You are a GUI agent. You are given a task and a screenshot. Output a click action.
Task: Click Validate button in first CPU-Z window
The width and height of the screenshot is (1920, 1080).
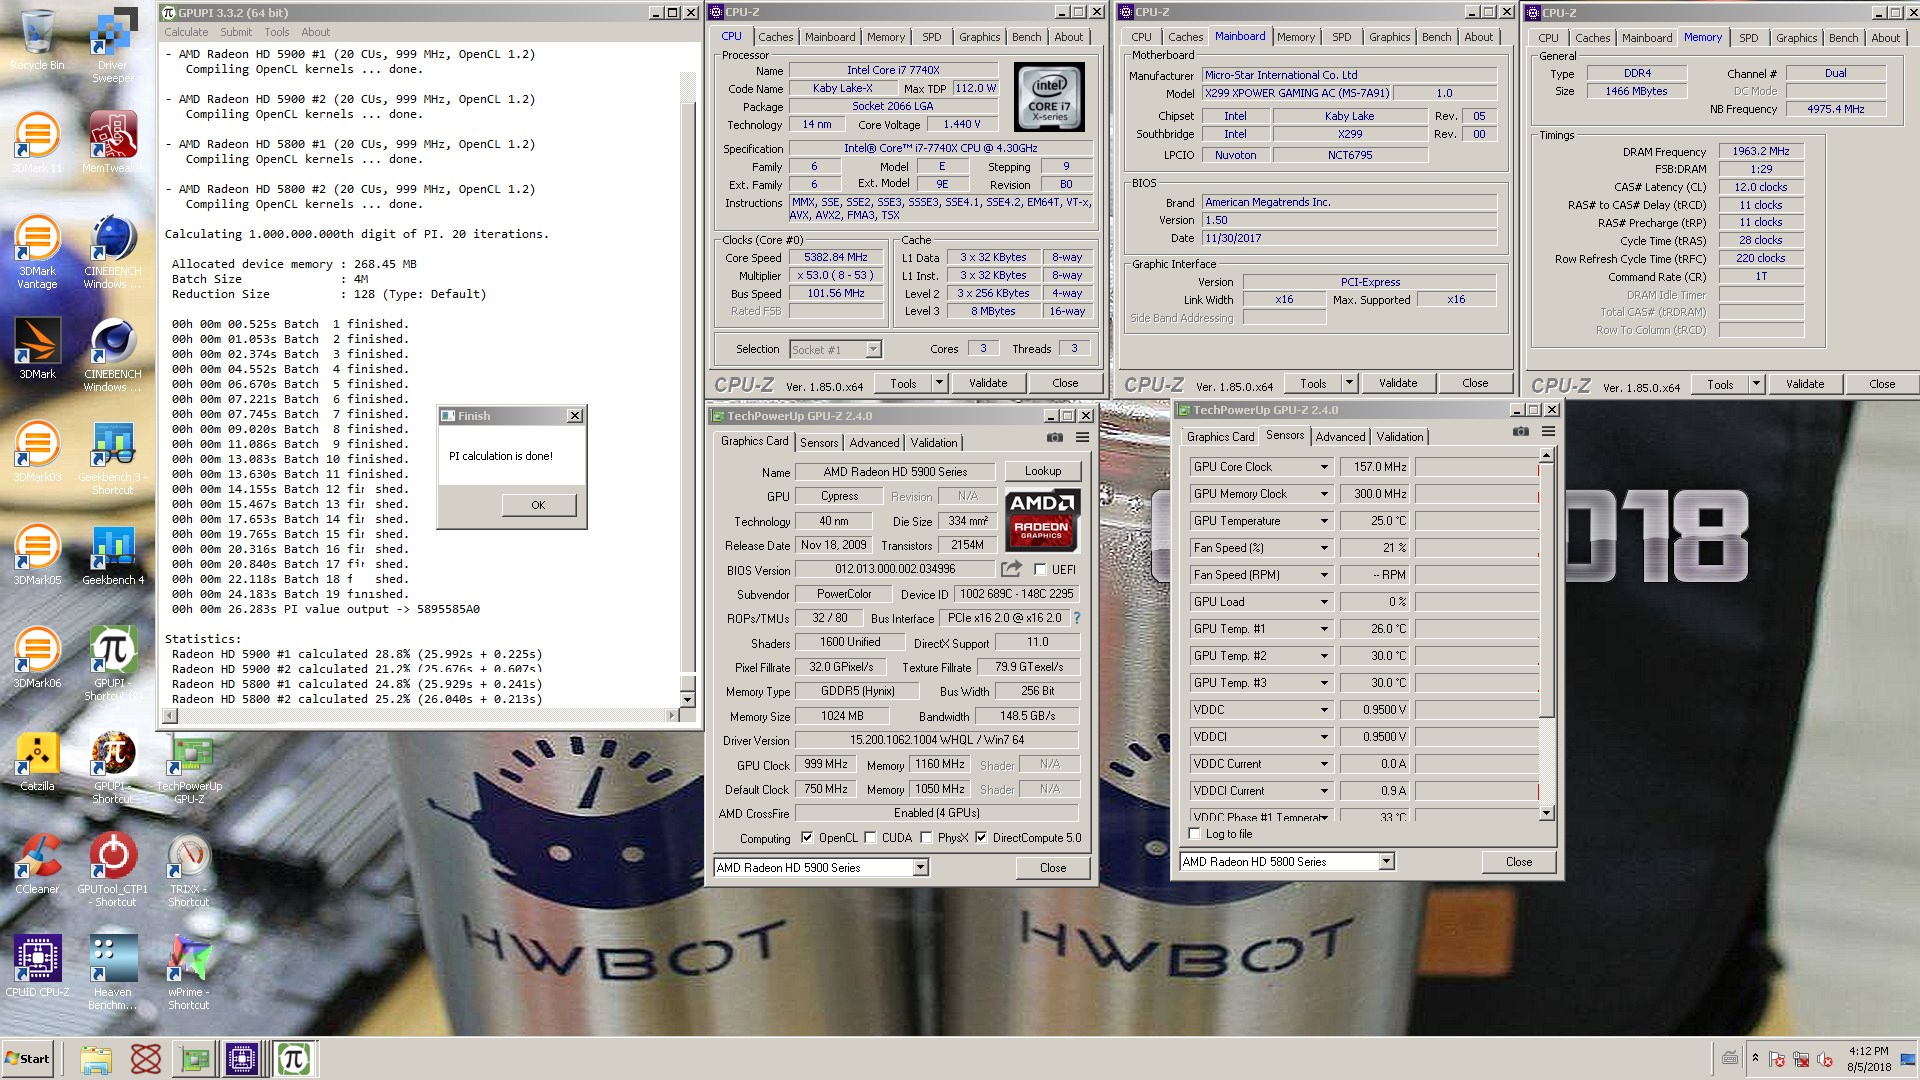[988, 383]
